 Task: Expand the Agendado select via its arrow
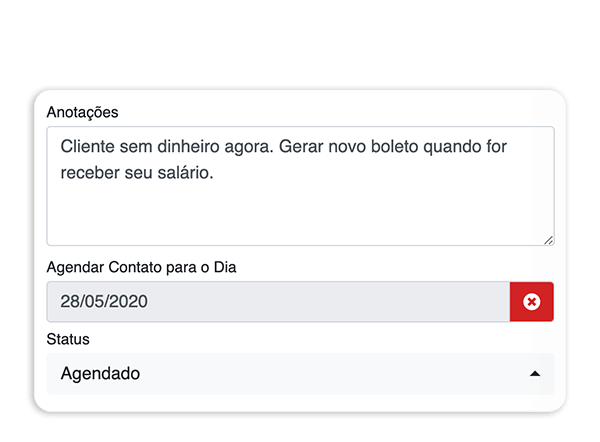click(x=535, y=374)
